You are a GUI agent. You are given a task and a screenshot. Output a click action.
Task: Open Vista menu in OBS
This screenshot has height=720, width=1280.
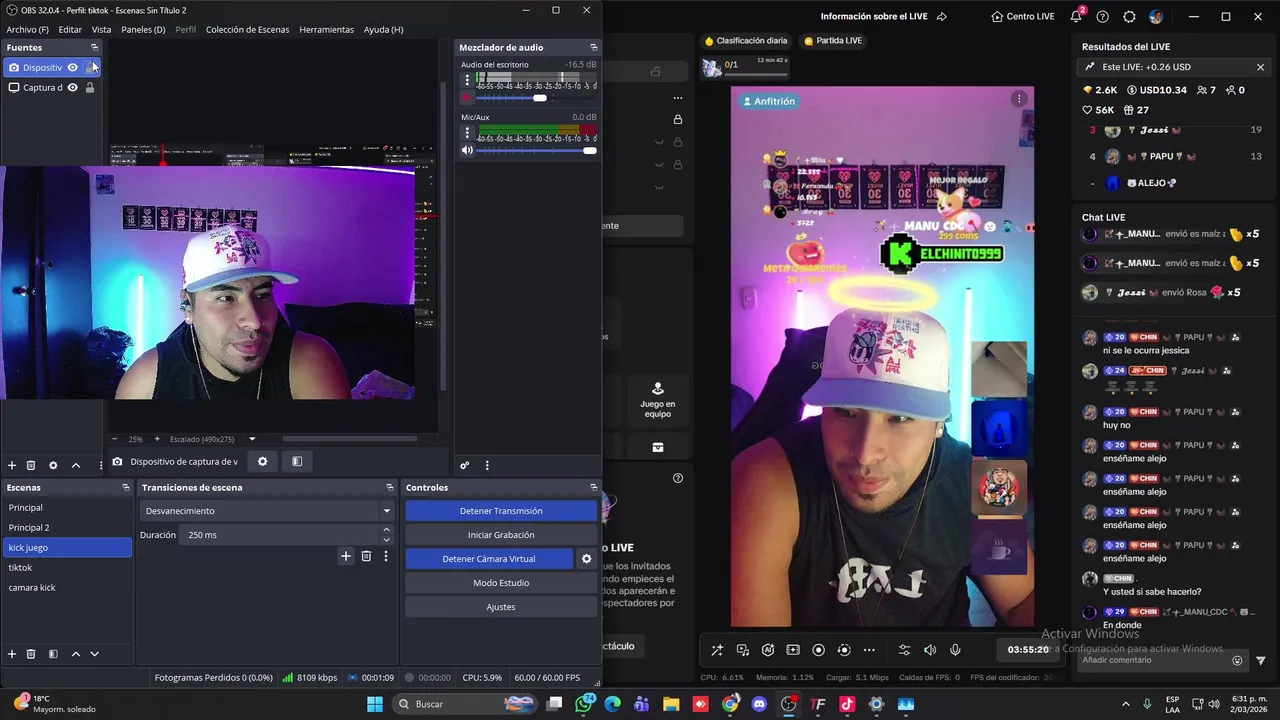102,30
